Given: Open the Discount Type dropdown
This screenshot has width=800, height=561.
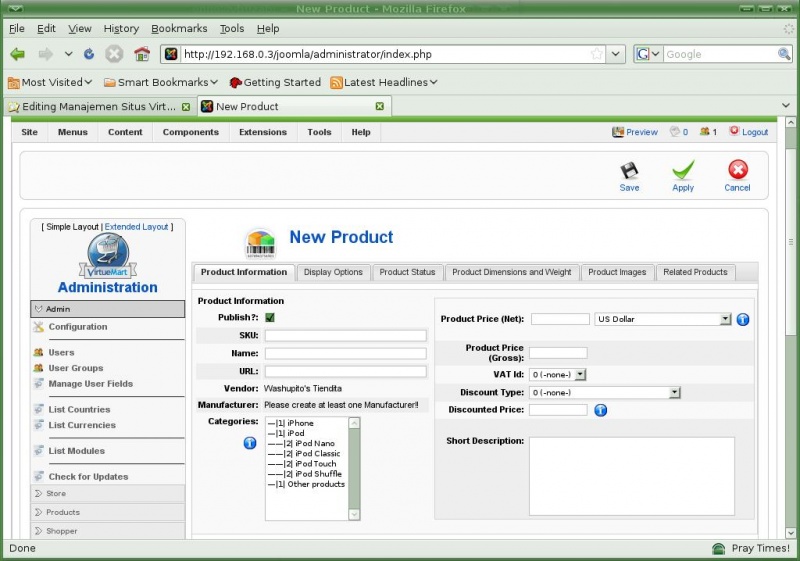Looking at the screenshot, I should 605,392.
